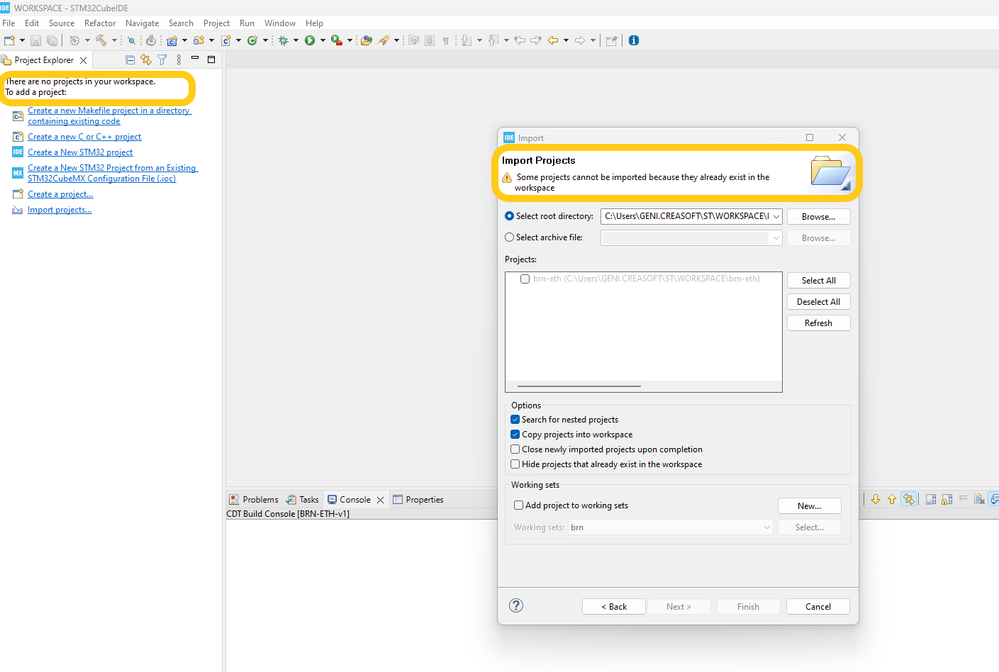This screenshot has height=672, width=999.
Task: Click the green Run icon
Action: point(310,40)
